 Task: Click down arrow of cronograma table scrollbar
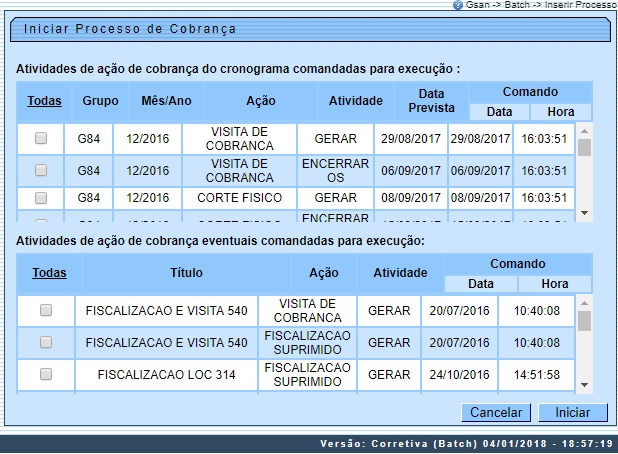(x=584, y=213)
